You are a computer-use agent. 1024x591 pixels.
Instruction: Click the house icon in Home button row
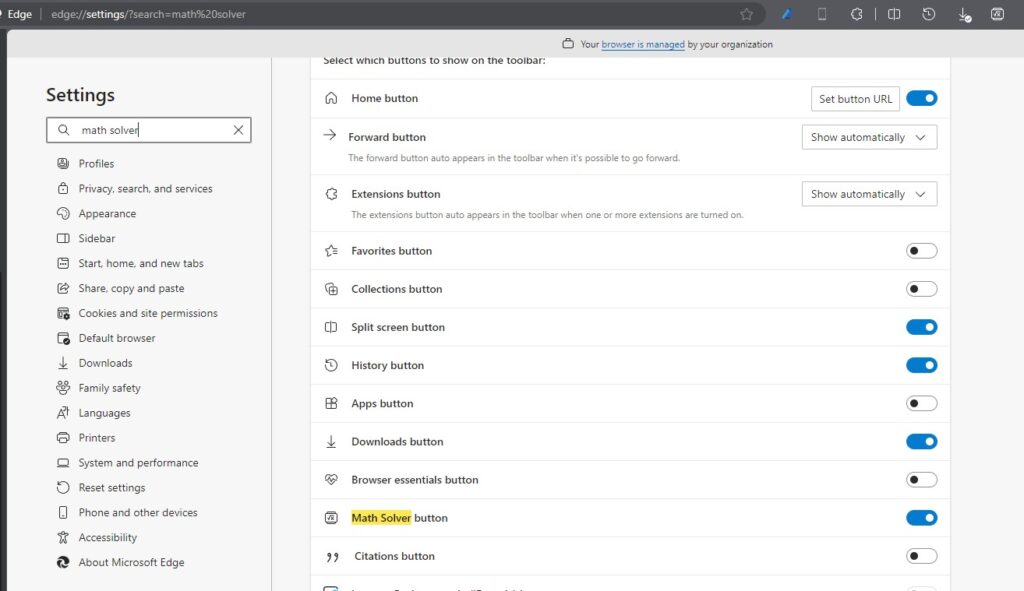pyautogui.click(x=331, y=98)
